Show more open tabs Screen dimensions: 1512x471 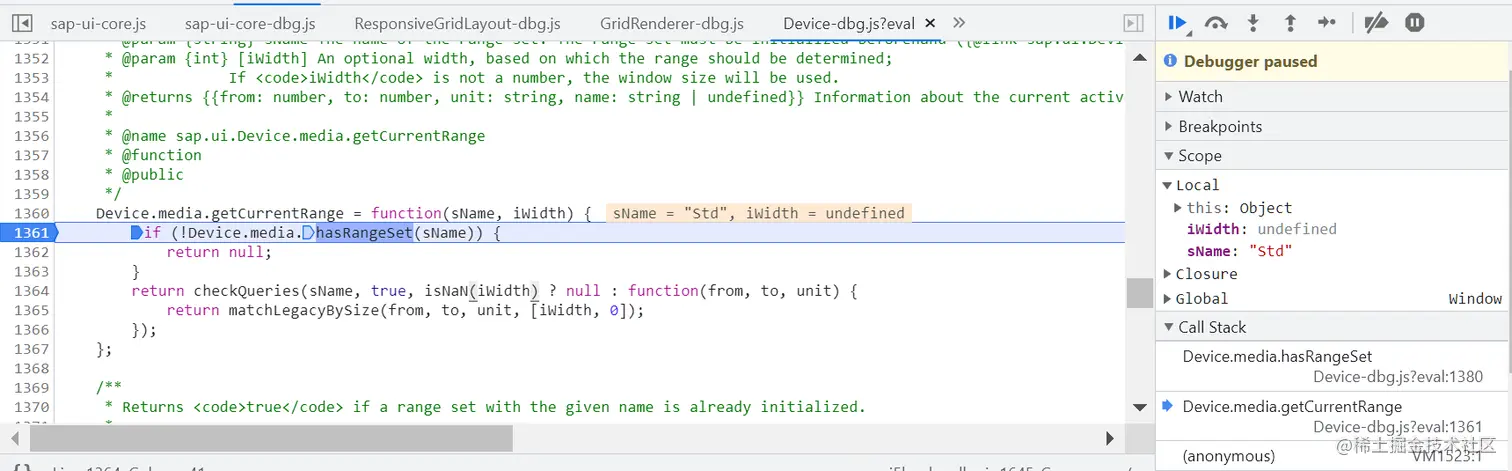pos(959,22)
